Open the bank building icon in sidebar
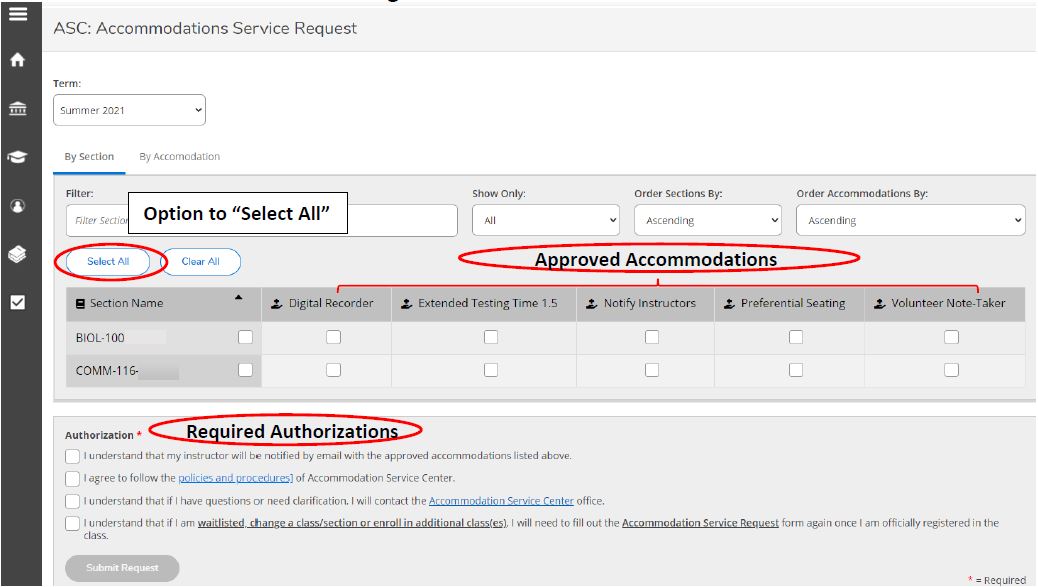 point(17,108)
